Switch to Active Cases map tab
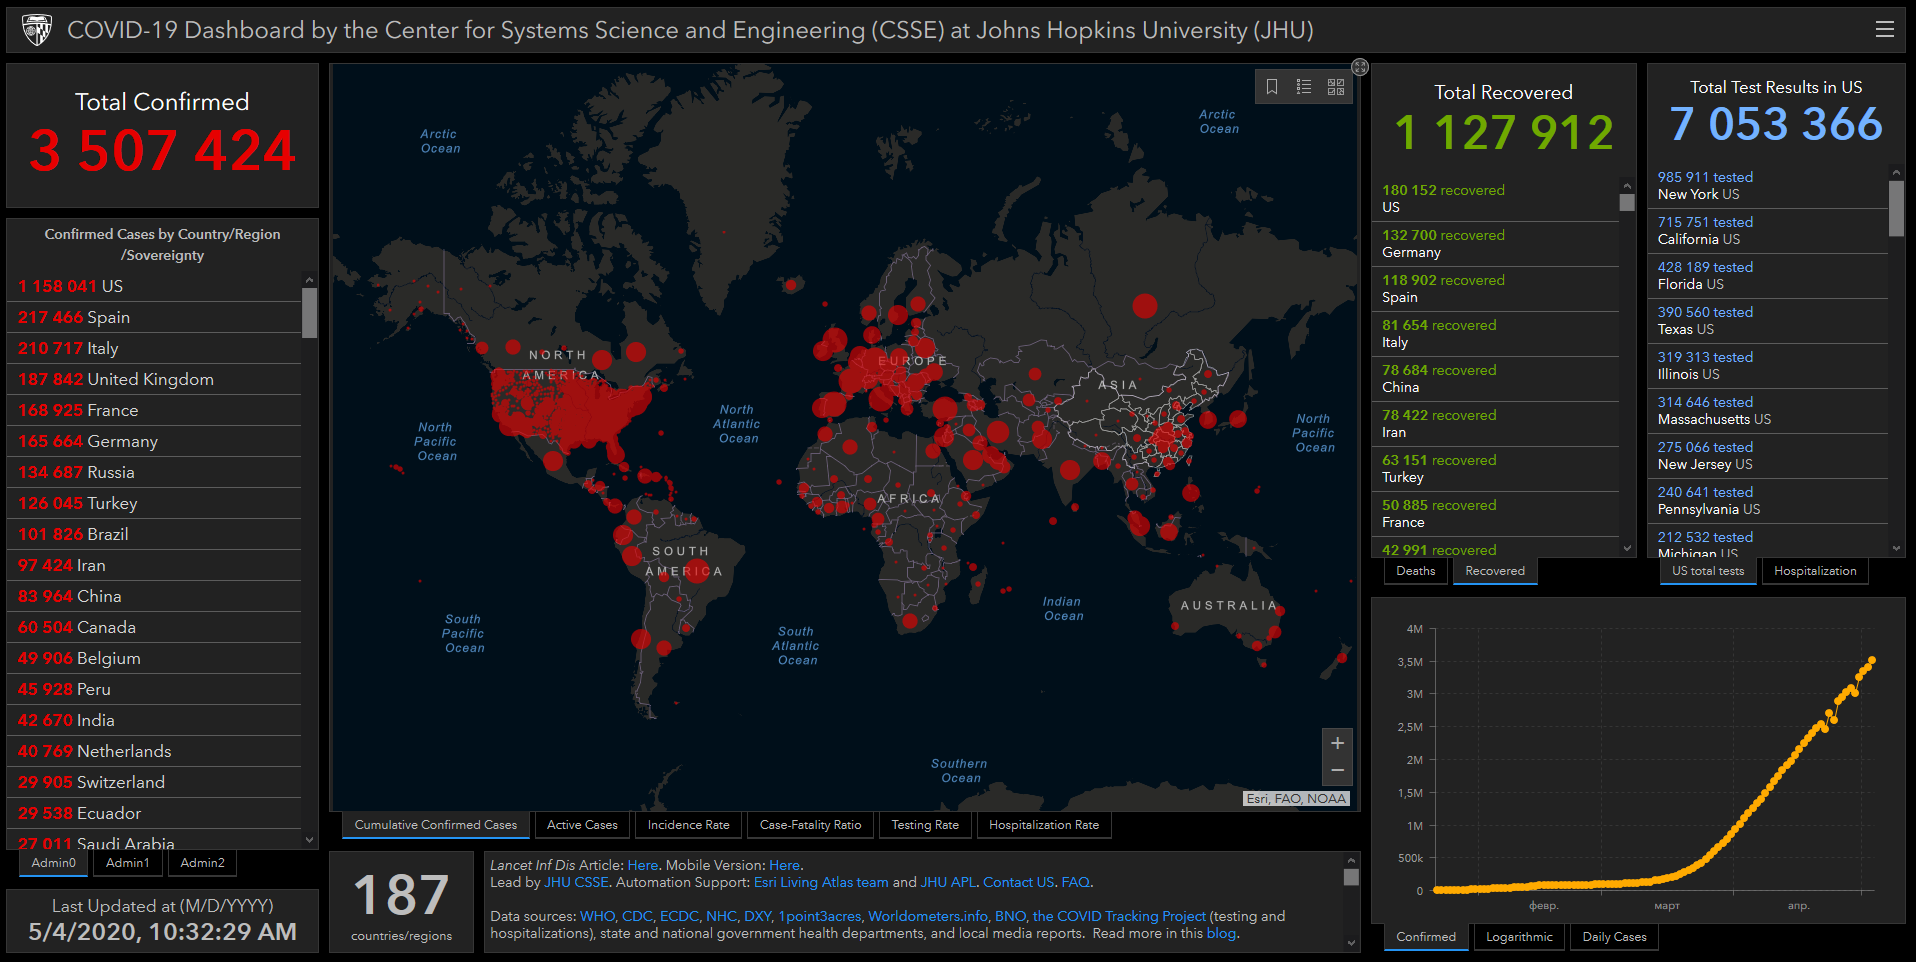The width and height of the screenshot is (1916, 962). pos(582,825)
